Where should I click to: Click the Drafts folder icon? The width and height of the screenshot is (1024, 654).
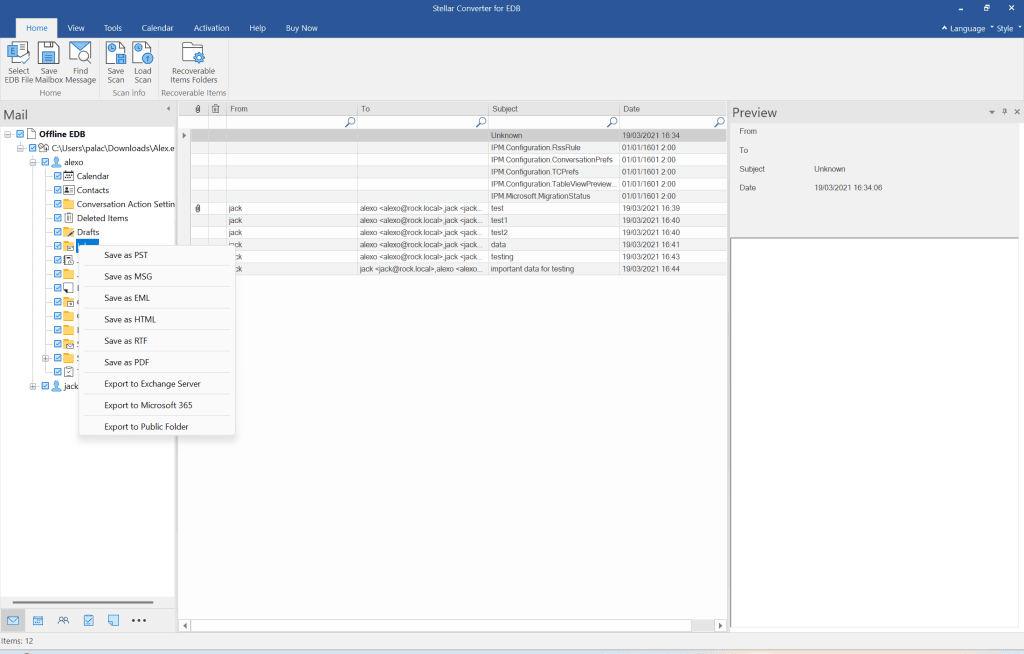coord(69,232)
